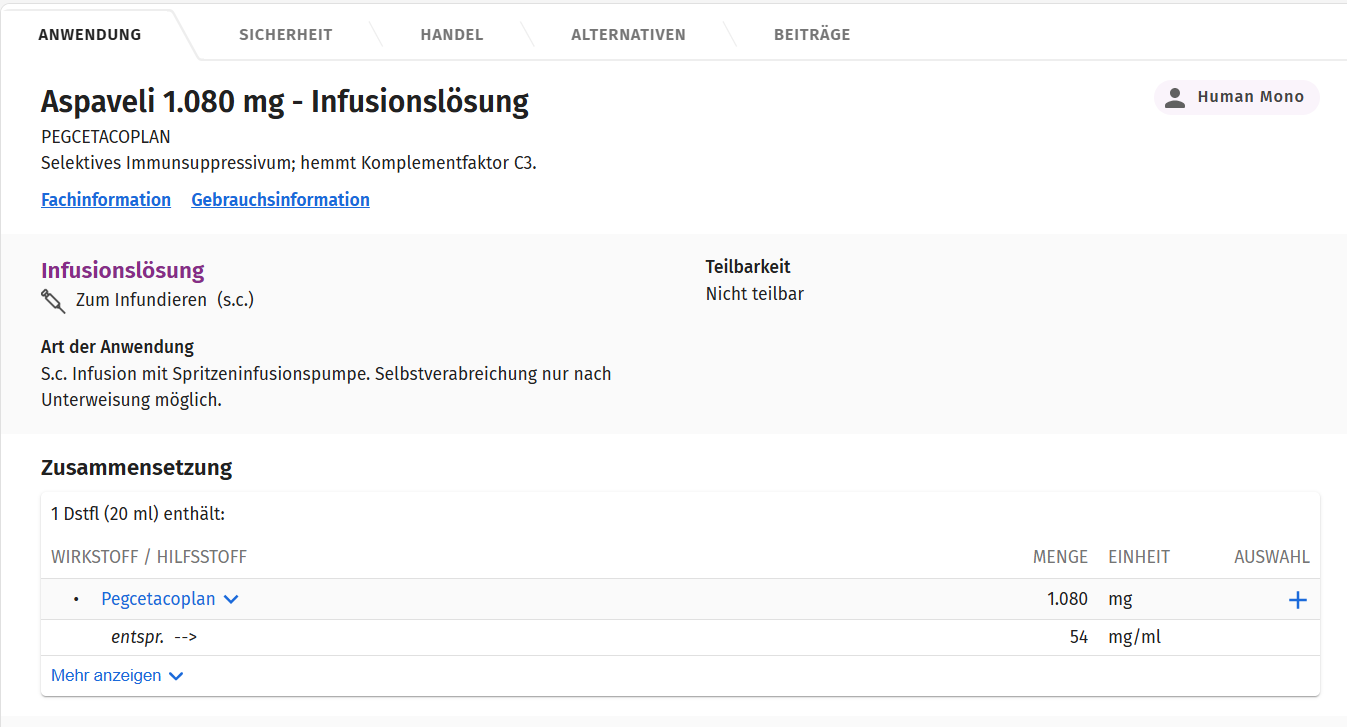This screenshot has height=727, width=1347.
Task: Click the 1 Dstfl (20 ml) enthält text
Action: click(x=138, y=515)
